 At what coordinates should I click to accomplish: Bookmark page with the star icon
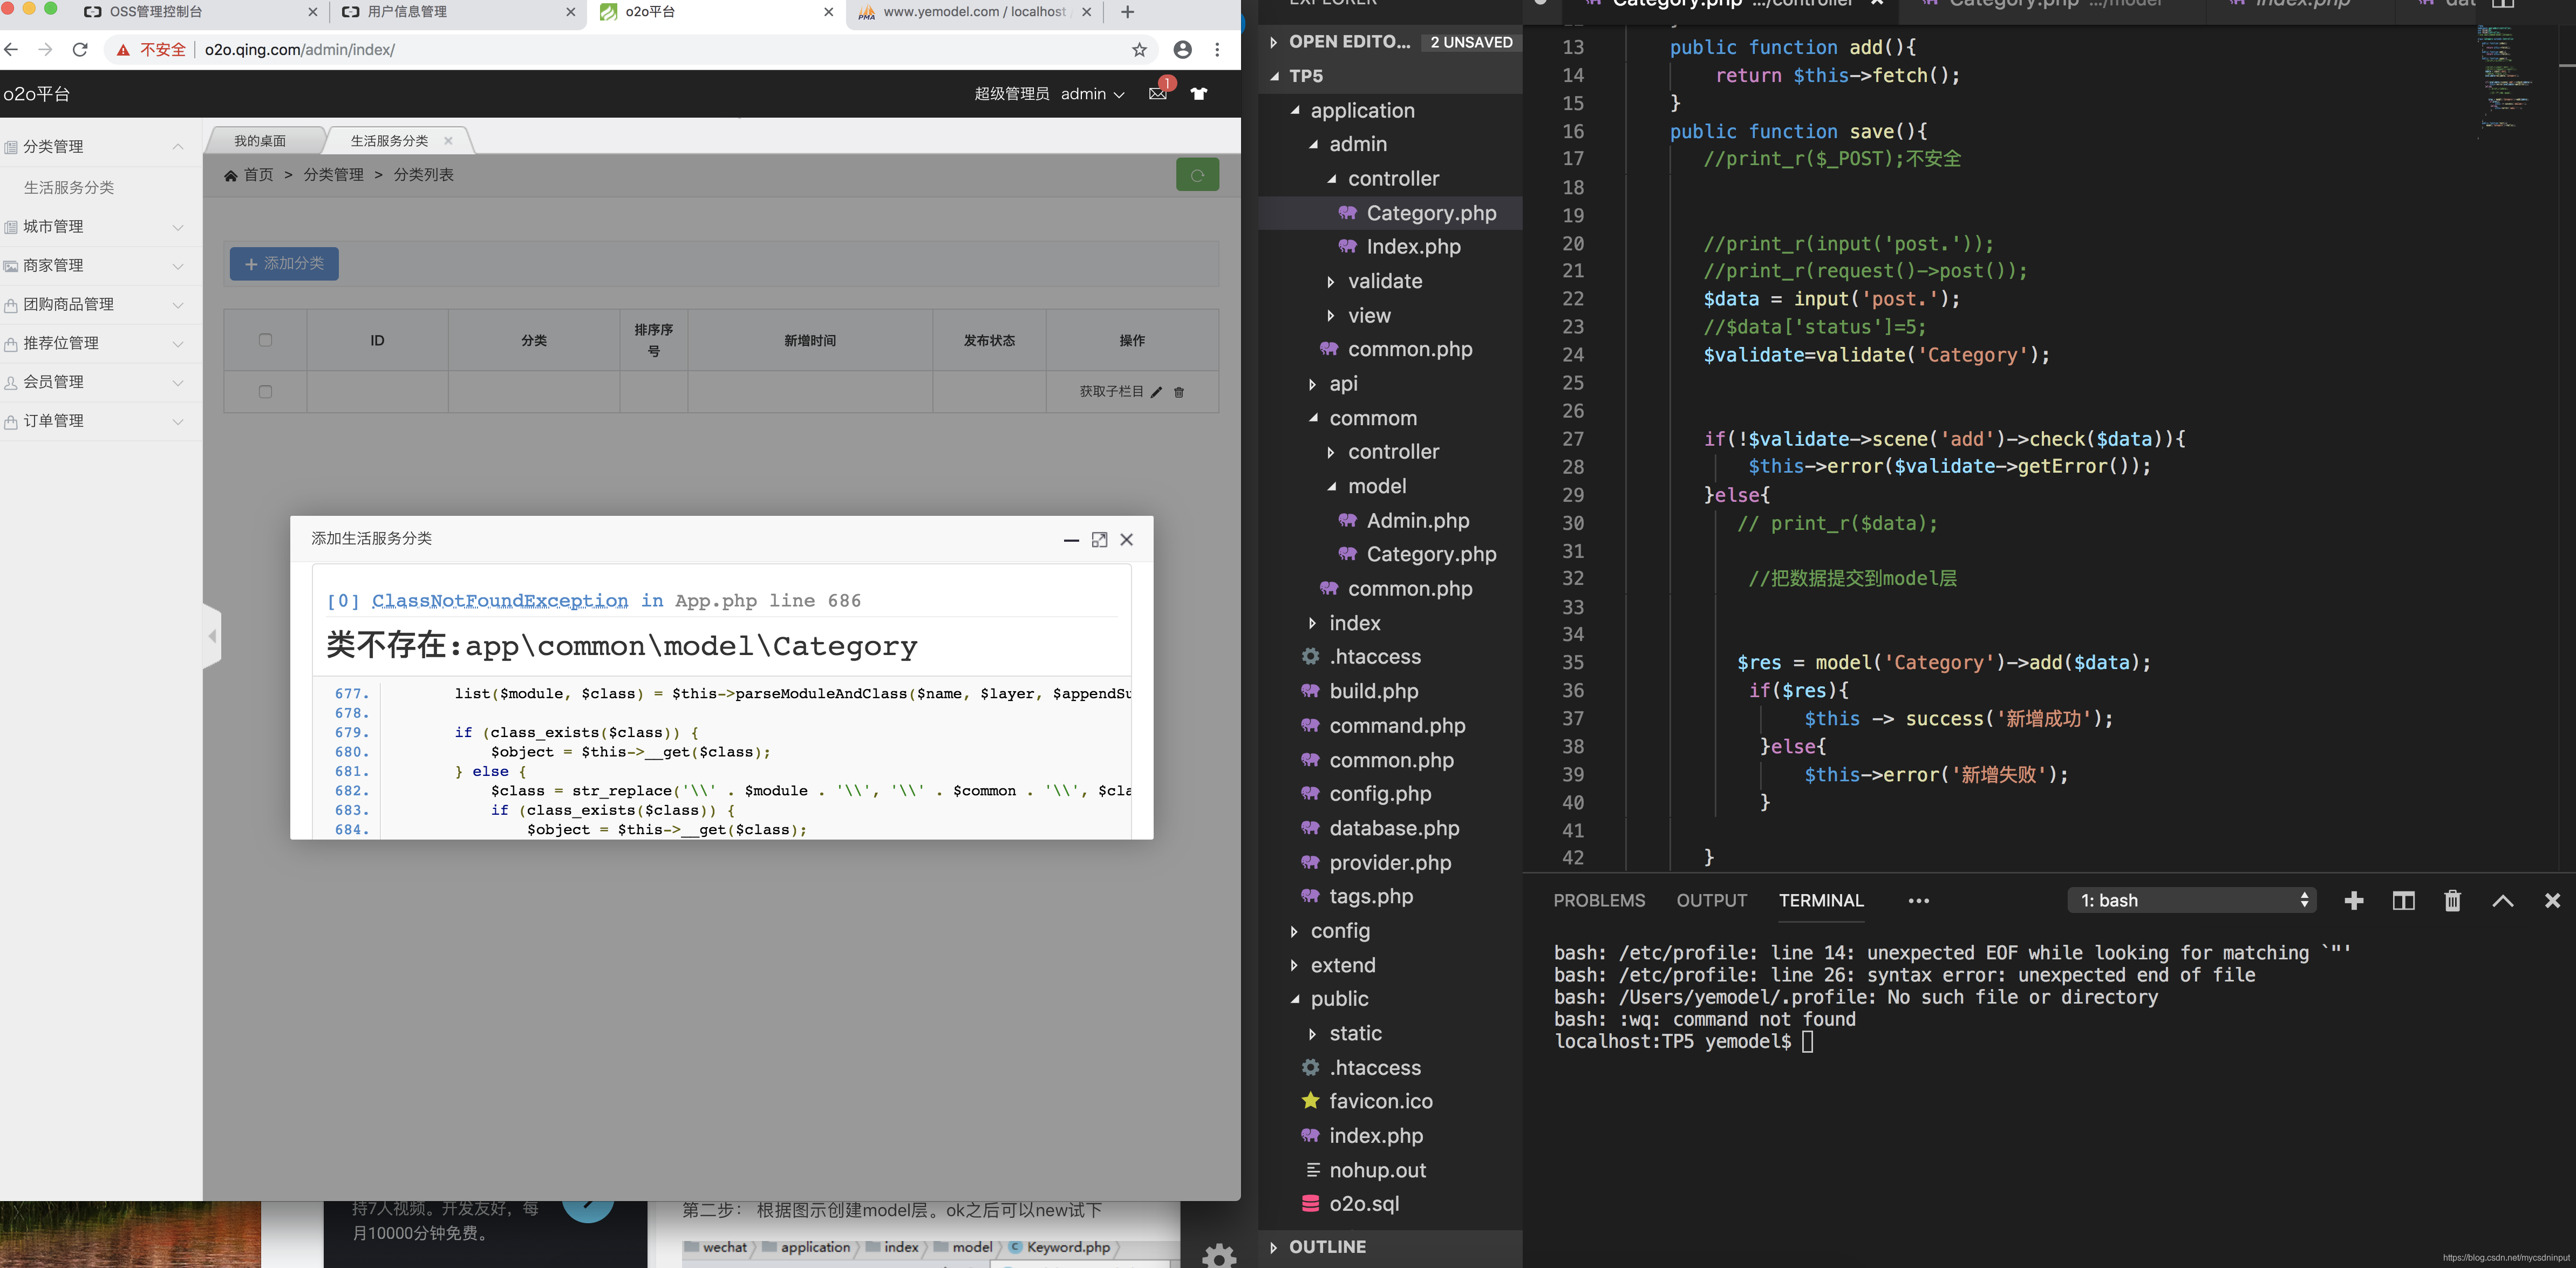1139,50
